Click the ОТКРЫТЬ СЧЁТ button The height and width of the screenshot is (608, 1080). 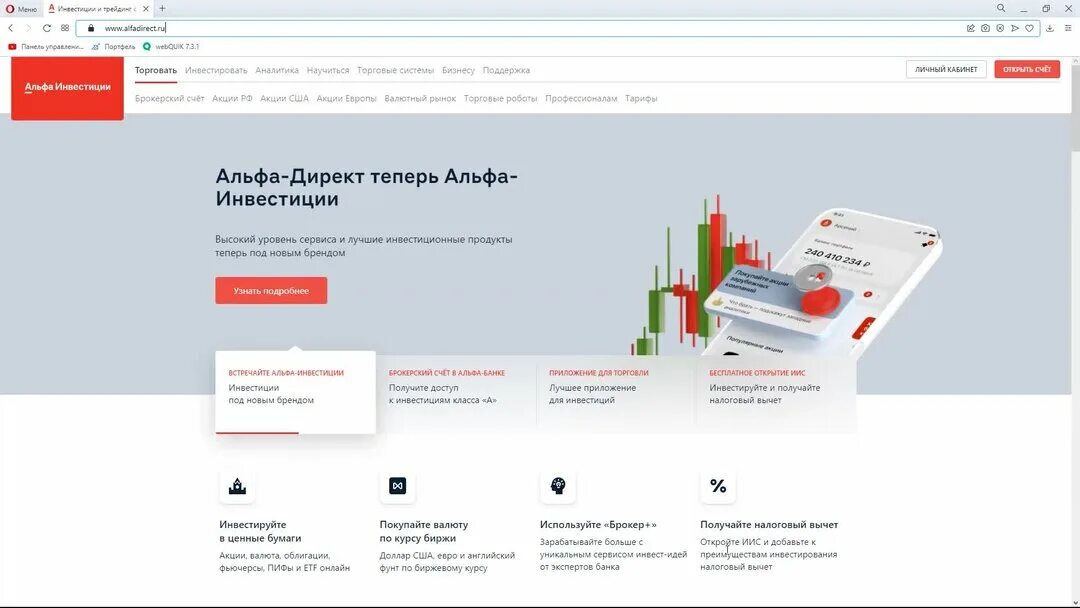coord(1027,70)
